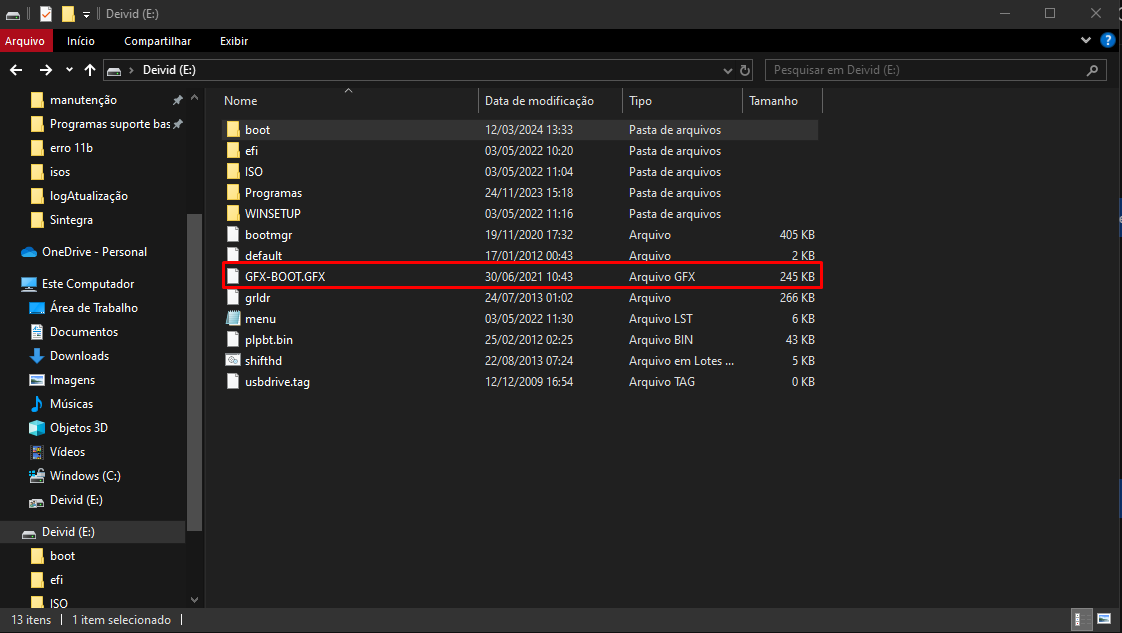Click the Downloads arrow icon in sidebar

[37, 356]
